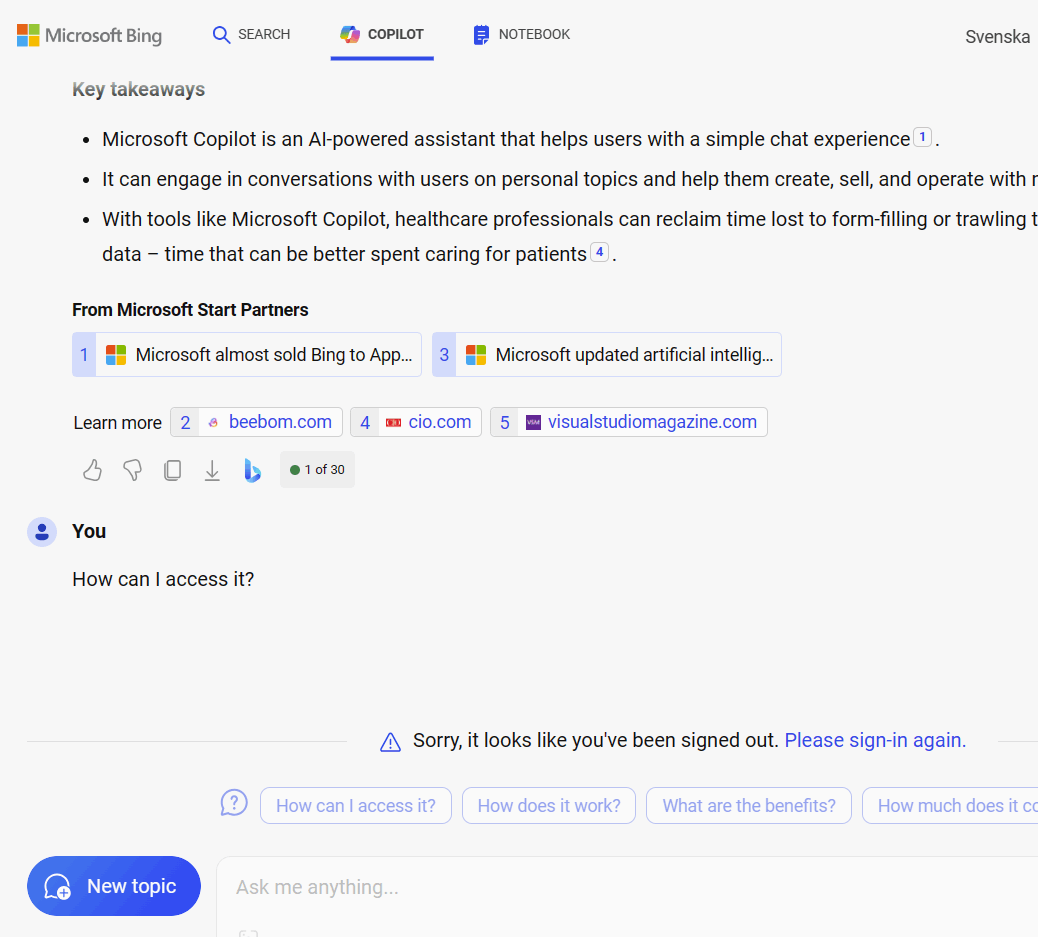
Task: Visit the cio.com source link
Action: click(416, 422)
